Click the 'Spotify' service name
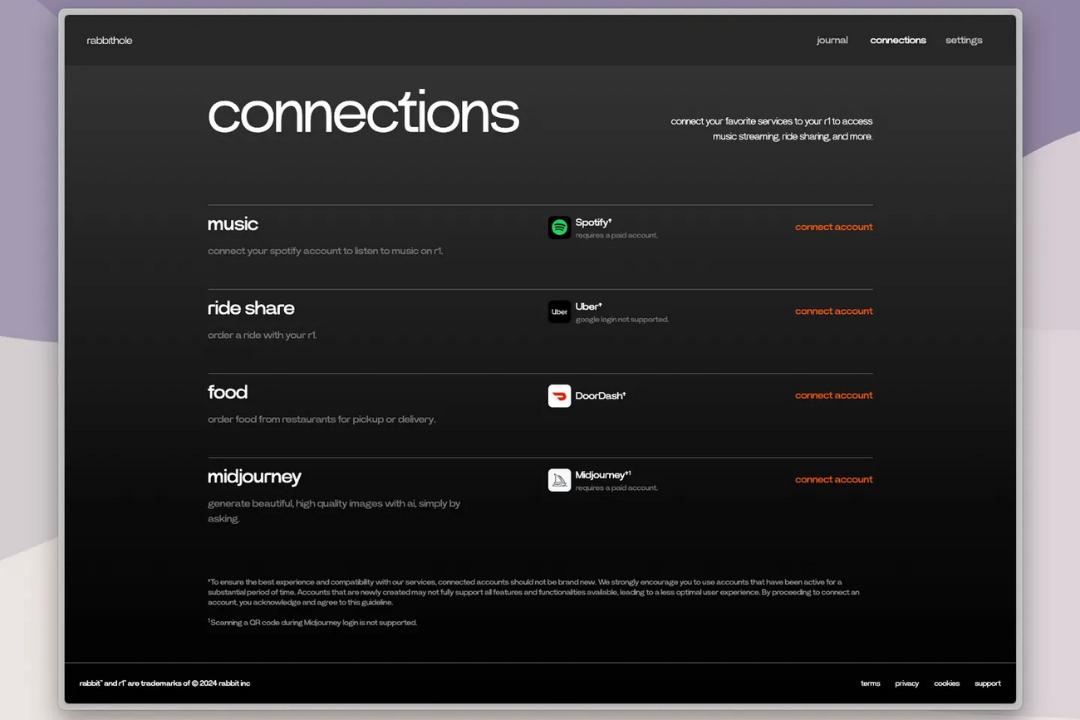The width and height of the screenshot is (1080, 720). [x=593, y=222]
